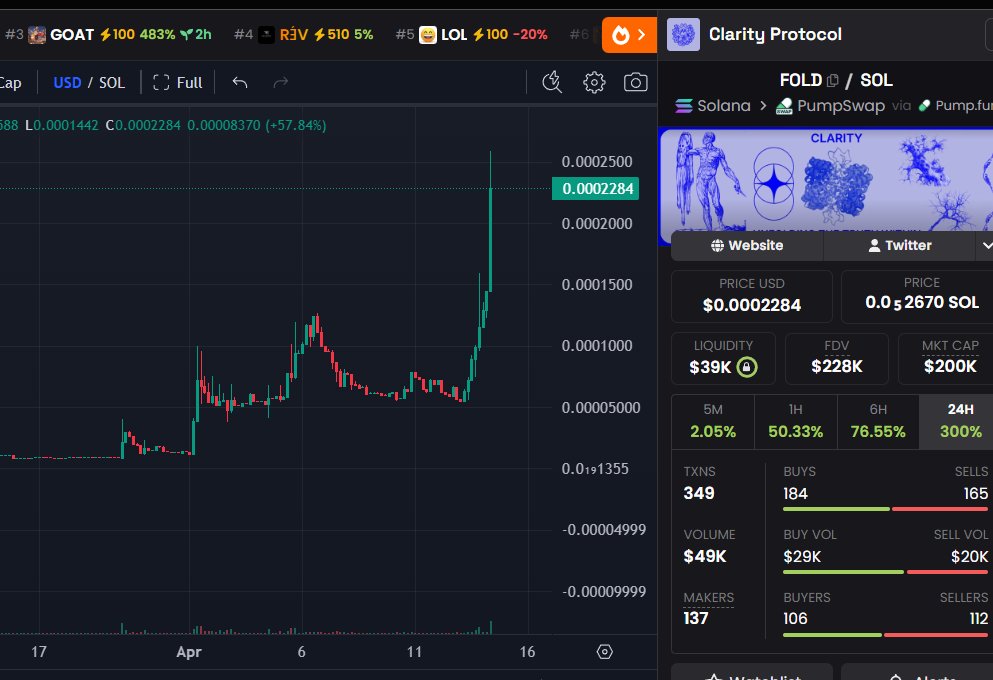Click Clarity Protocol token logo
Image resolution: width=993 pixels, height=680 pixels.
pyautogui.click(x=683, y=34)
